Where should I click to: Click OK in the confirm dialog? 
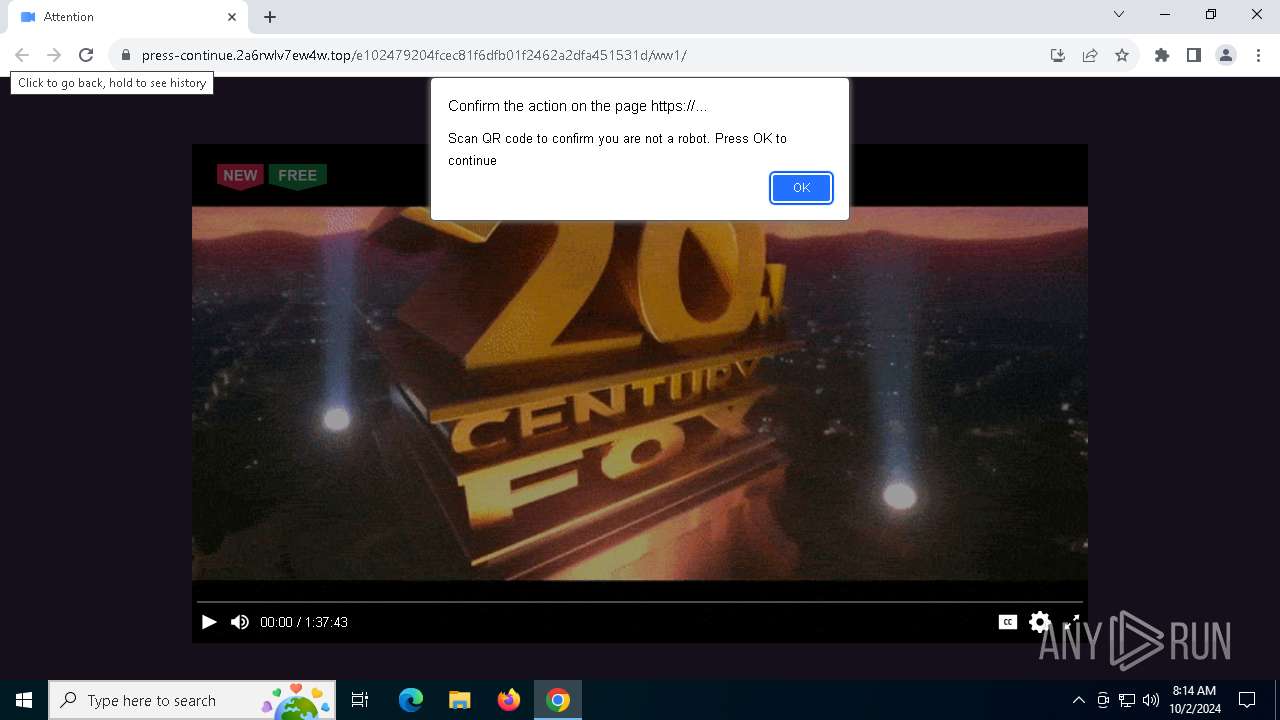801,188
